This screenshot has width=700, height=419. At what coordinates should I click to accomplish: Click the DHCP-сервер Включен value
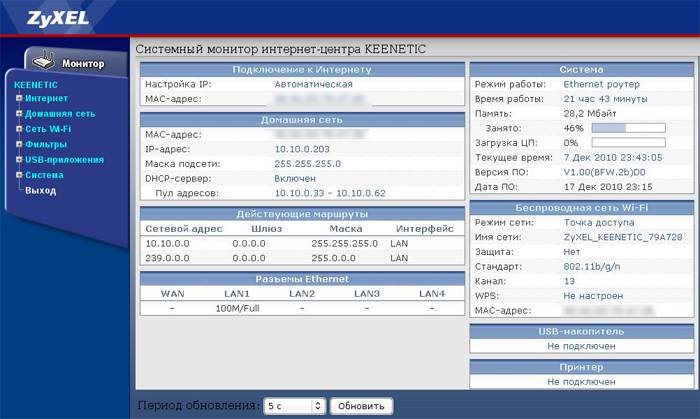(x=295, y=178)
